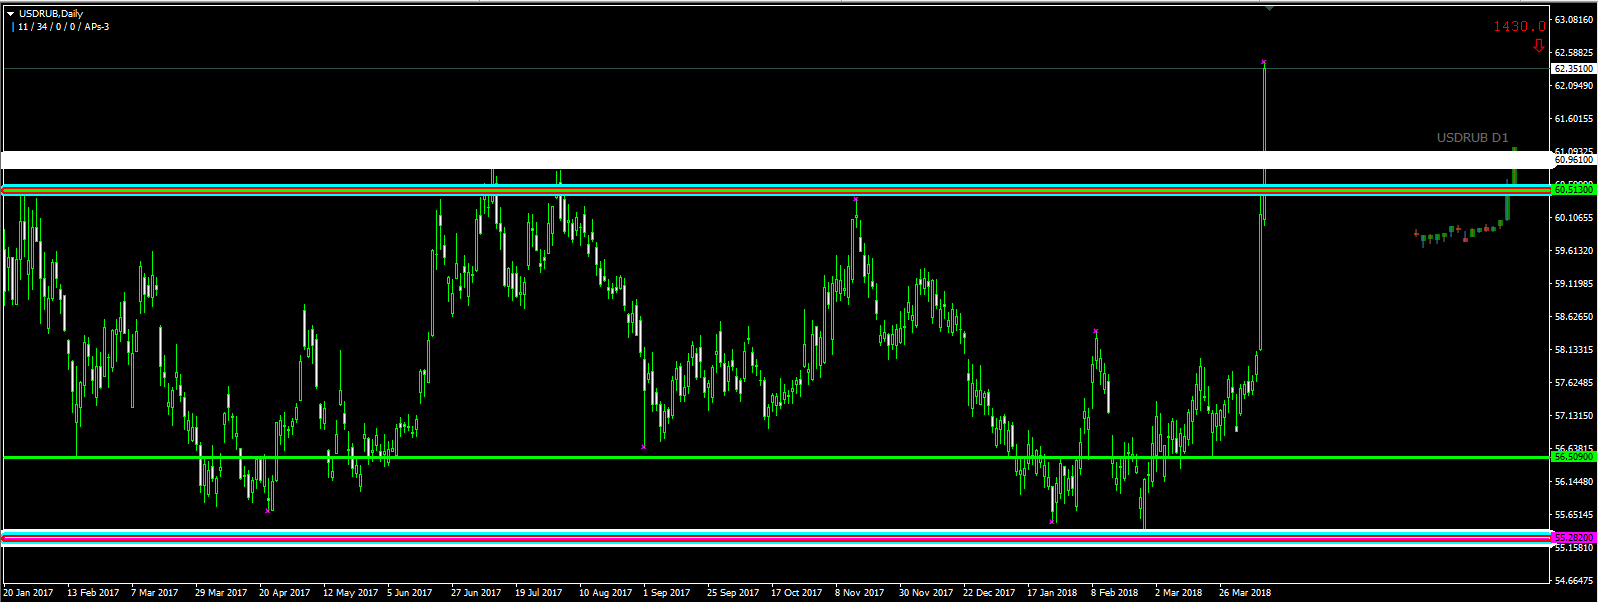Click the 29 Mar 2017 date label

click(221, 593)
